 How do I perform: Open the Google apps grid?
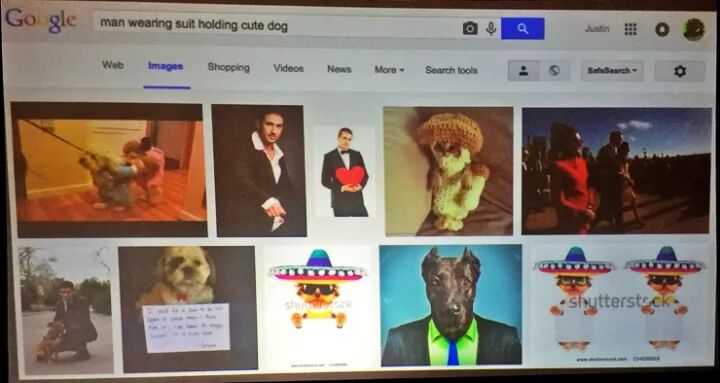click(630, 29)
